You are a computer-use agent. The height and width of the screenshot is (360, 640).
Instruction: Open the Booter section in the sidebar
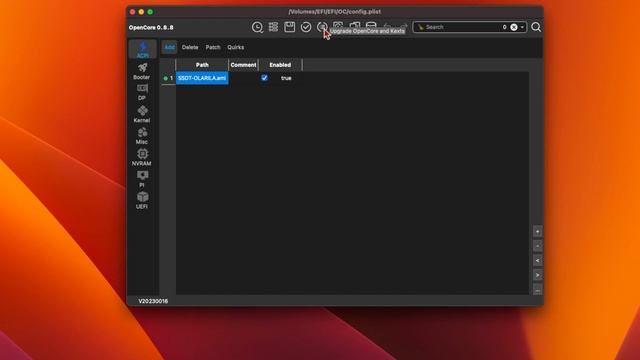coord(142,71)
